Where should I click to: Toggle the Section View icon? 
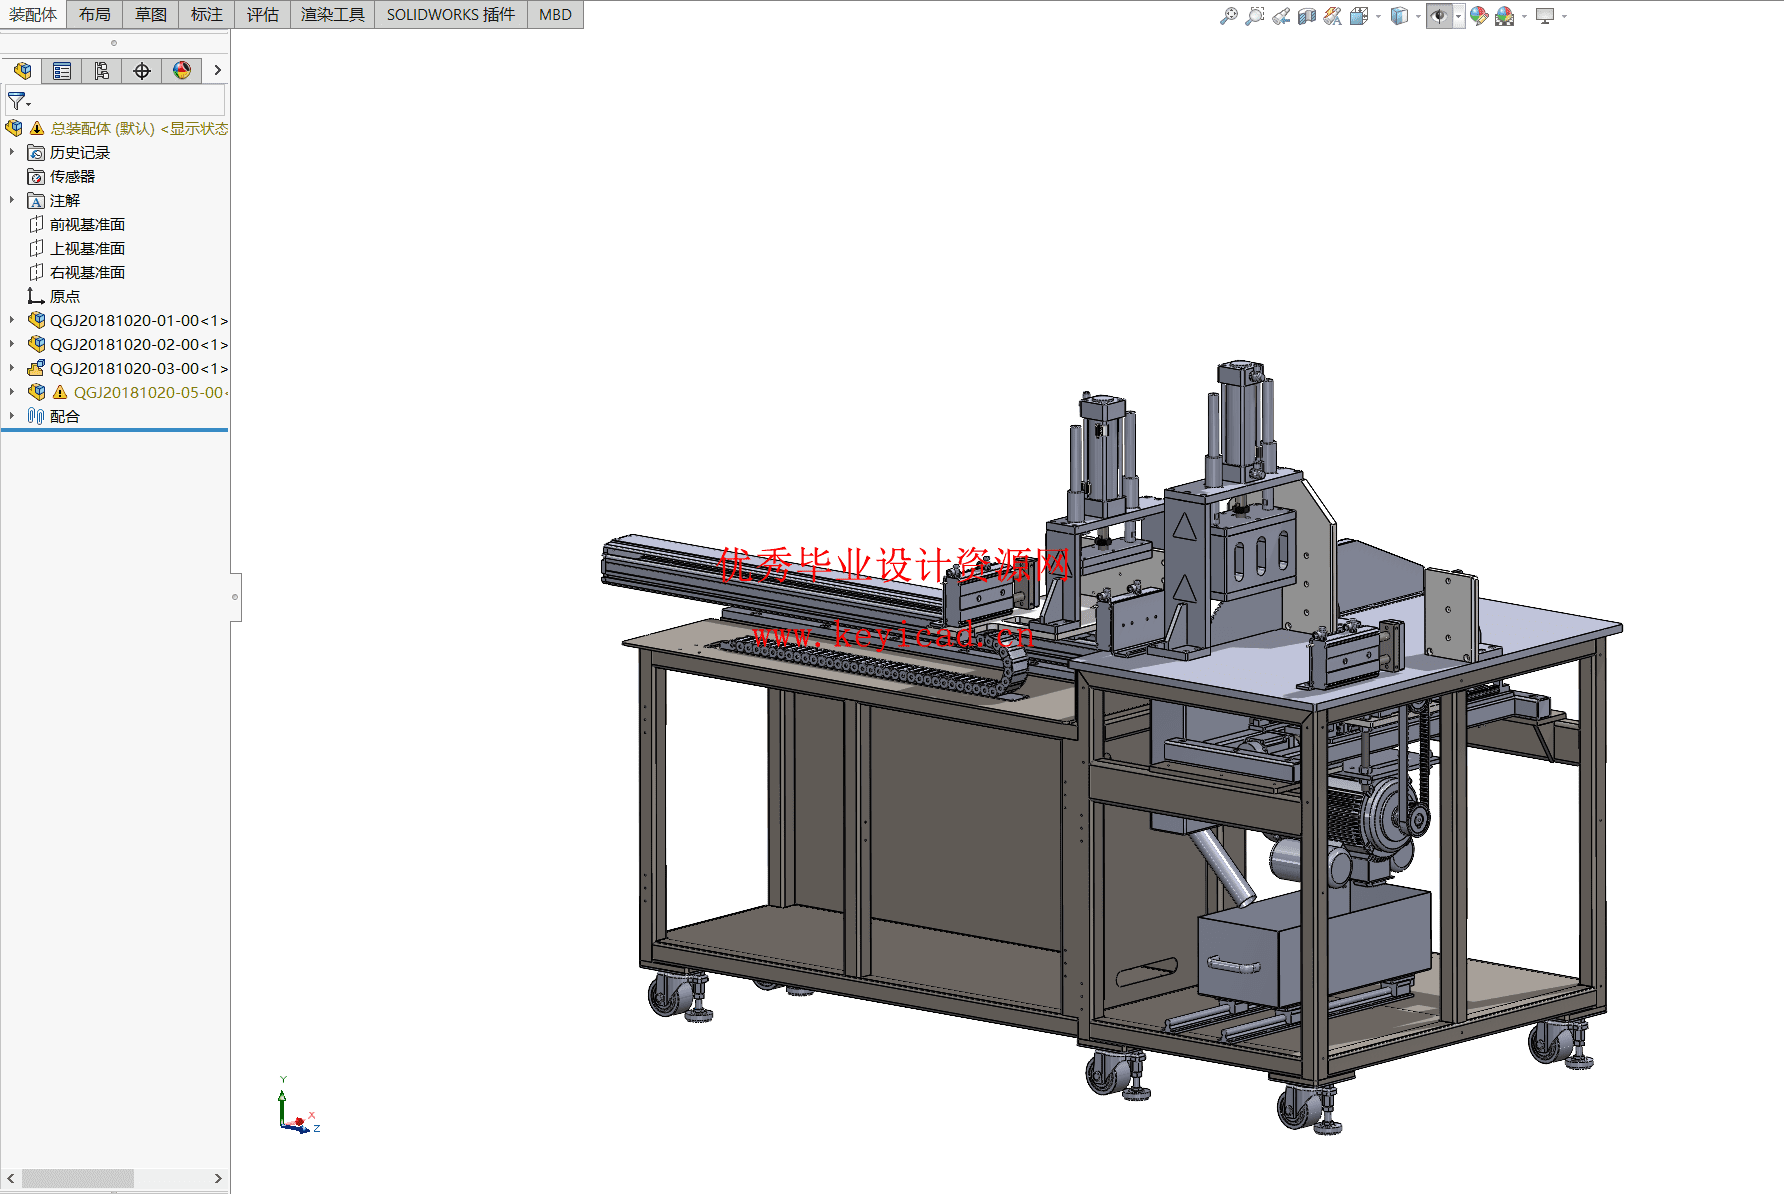coord(1307,16)
